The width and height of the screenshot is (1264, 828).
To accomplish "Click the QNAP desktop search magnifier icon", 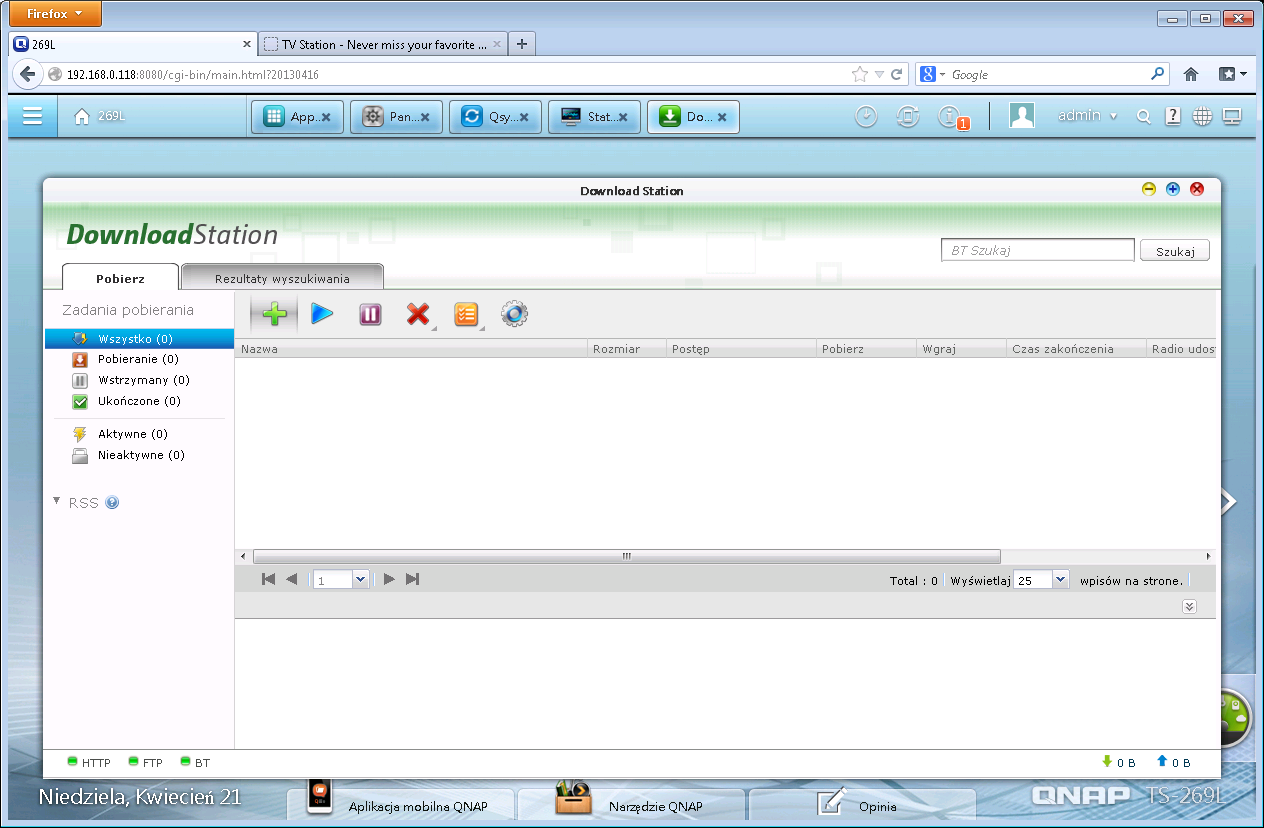I will [x=1144, y=117].
